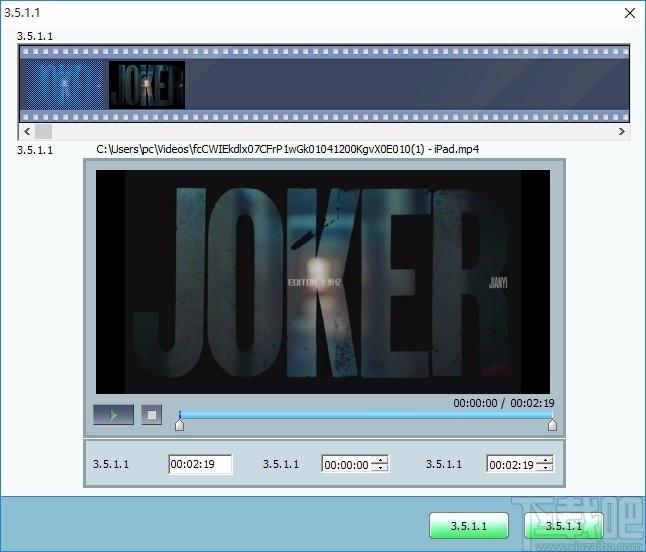Click the filmstrip scroll left arrow
646x552 pixels.
(27, 131)
